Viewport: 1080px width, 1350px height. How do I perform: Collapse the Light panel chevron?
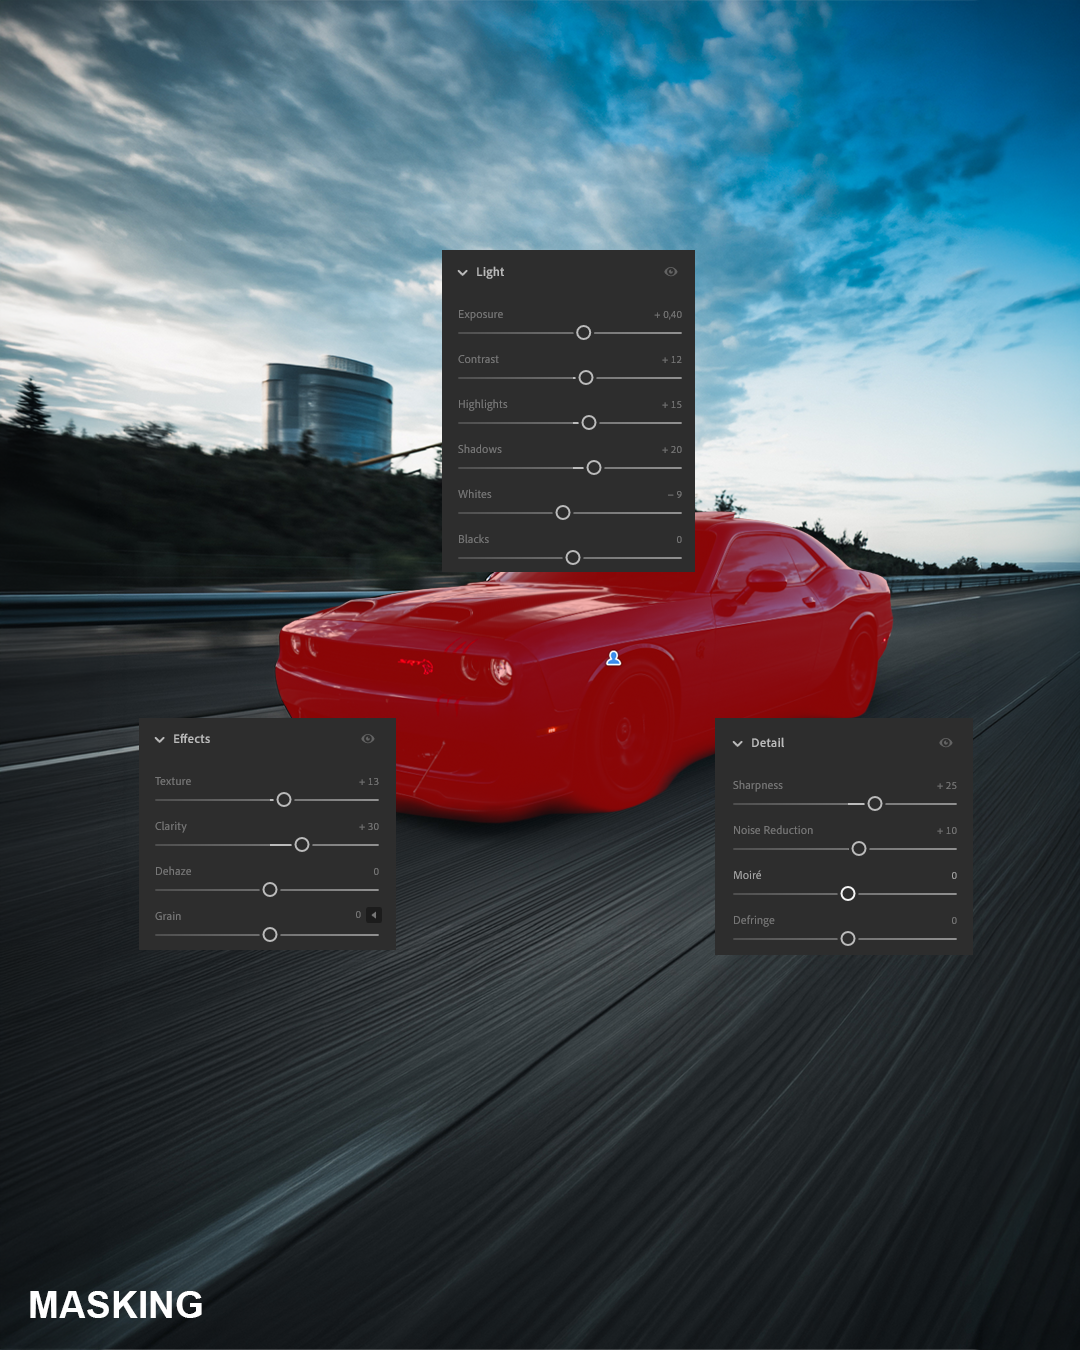[x=463, y=272]
